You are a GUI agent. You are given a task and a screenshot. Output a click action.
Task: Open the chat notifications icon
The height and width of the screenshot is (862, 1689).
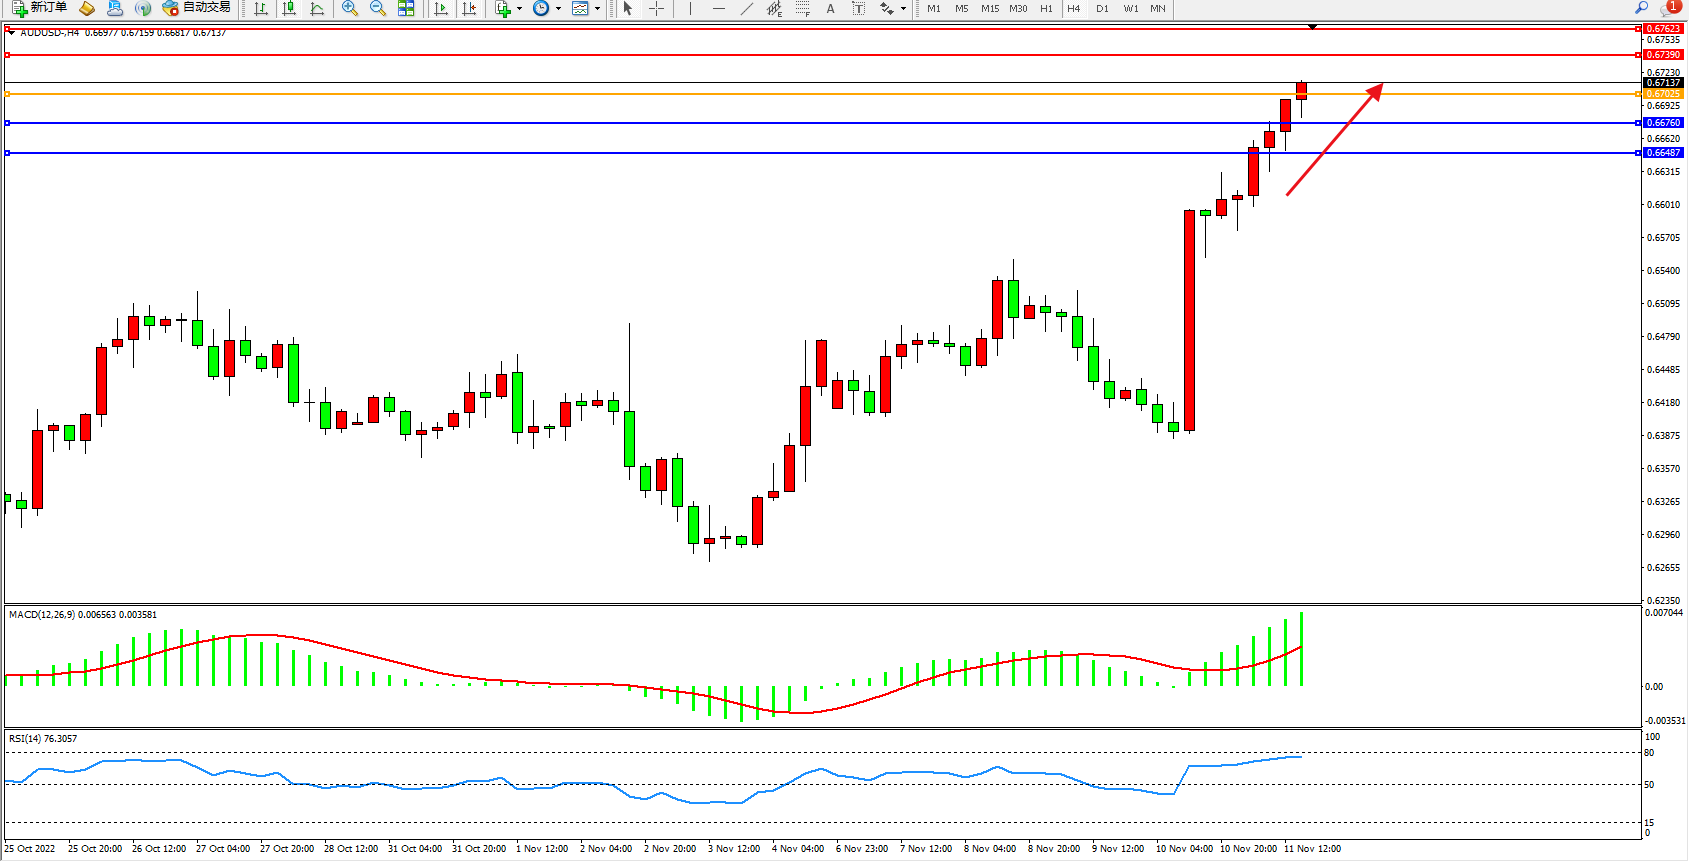(1668, 8)
